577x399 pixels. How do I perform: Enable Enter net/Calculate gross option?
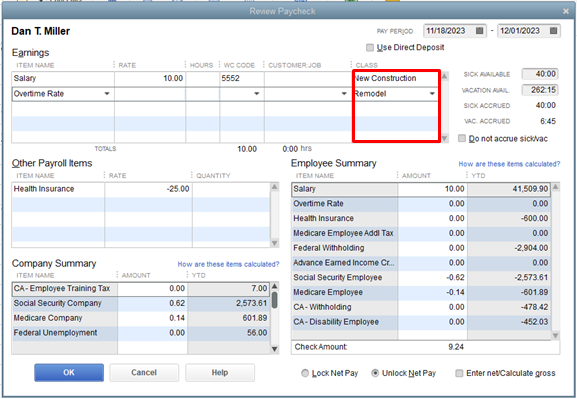coord(459,373)
